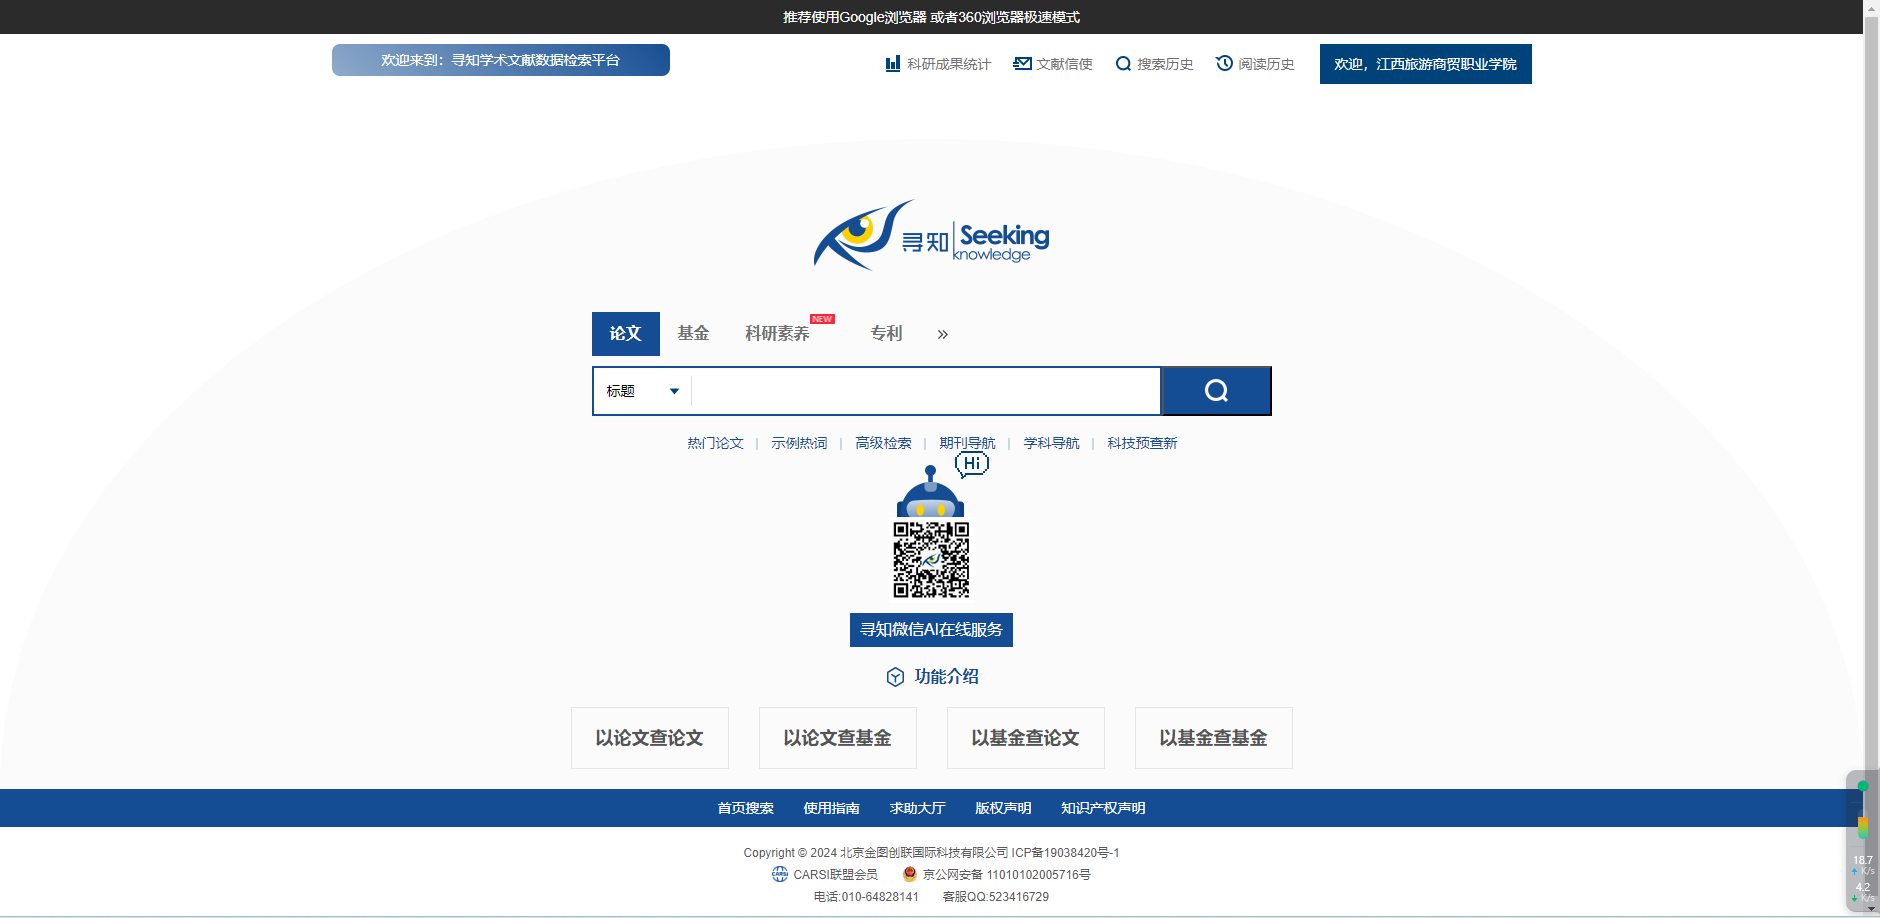Click the 科研成果统计 bar chart icon
Screen dimensions: 1880x918
892,64
